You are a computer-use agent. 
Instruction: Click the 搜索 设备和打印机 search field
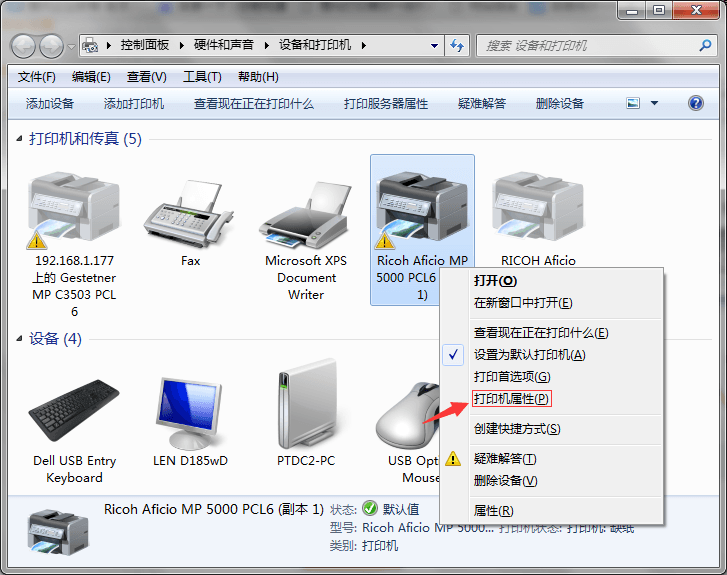590,46
